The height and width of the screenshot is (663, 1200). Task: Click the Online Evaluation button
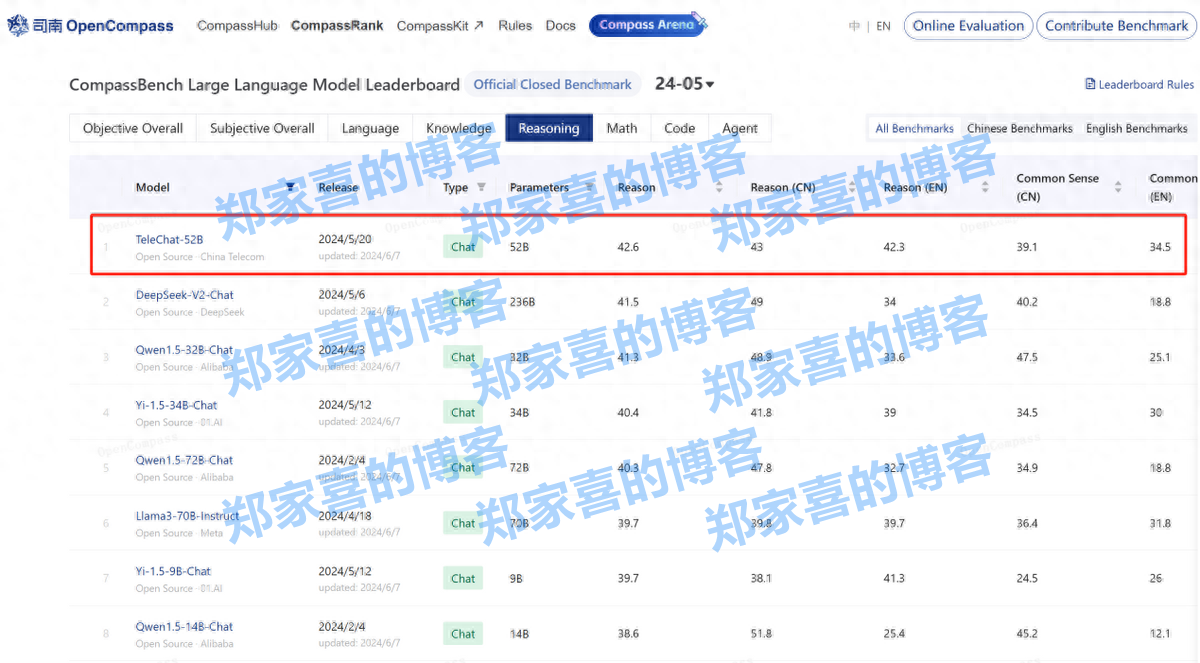click(967, 25)
